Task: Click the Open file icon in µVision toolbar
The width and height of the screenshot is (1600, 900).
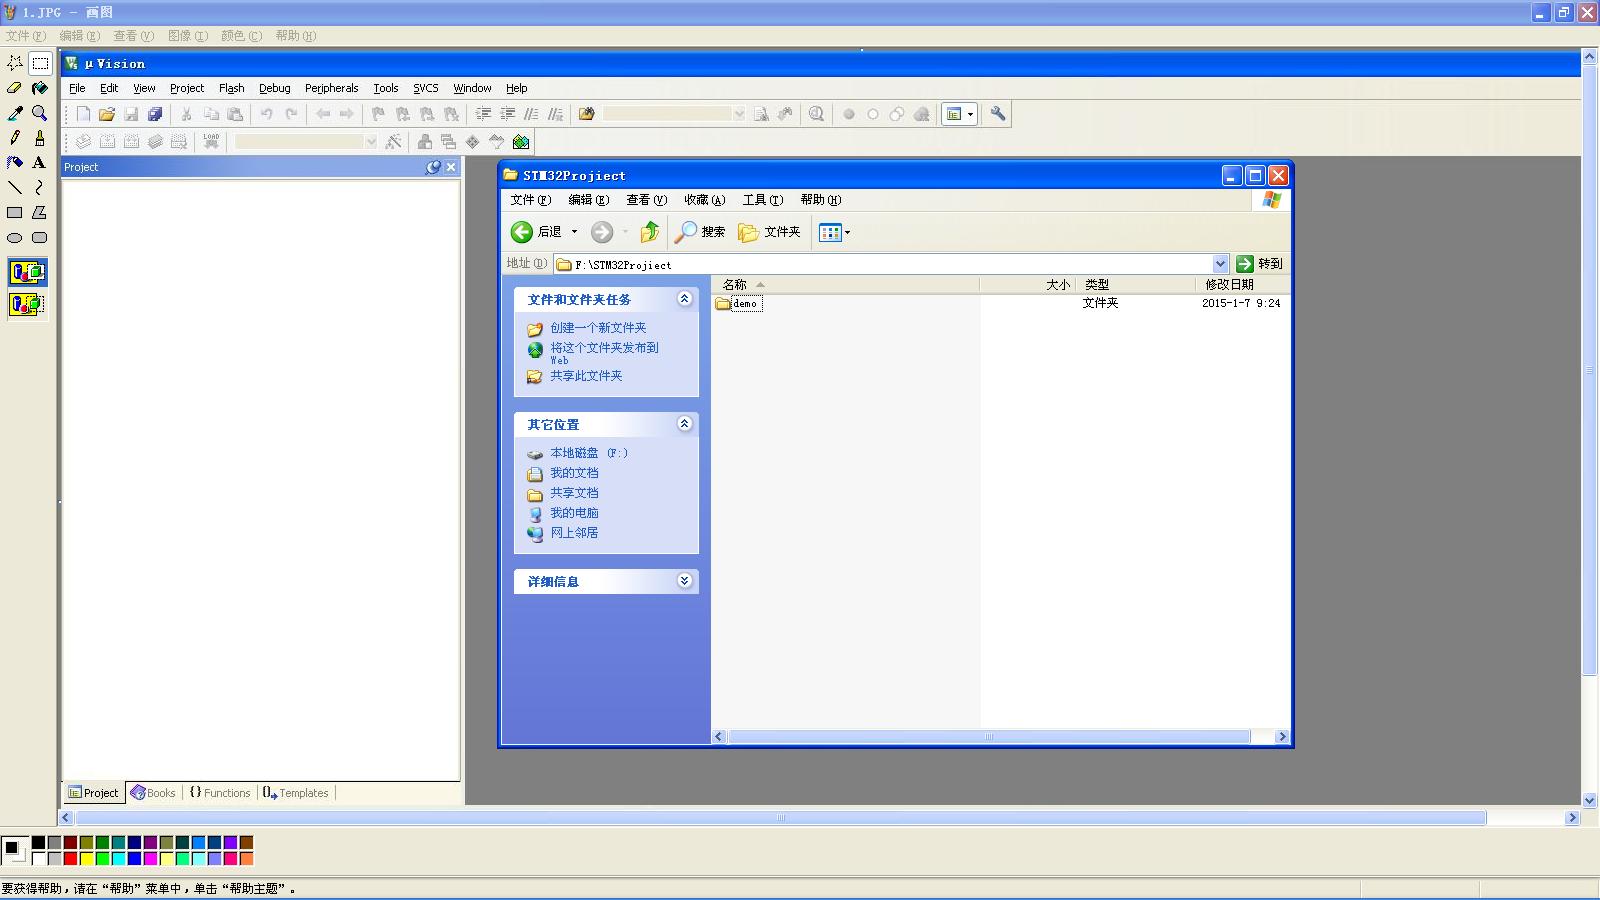Action: click(x=107, y=114)
